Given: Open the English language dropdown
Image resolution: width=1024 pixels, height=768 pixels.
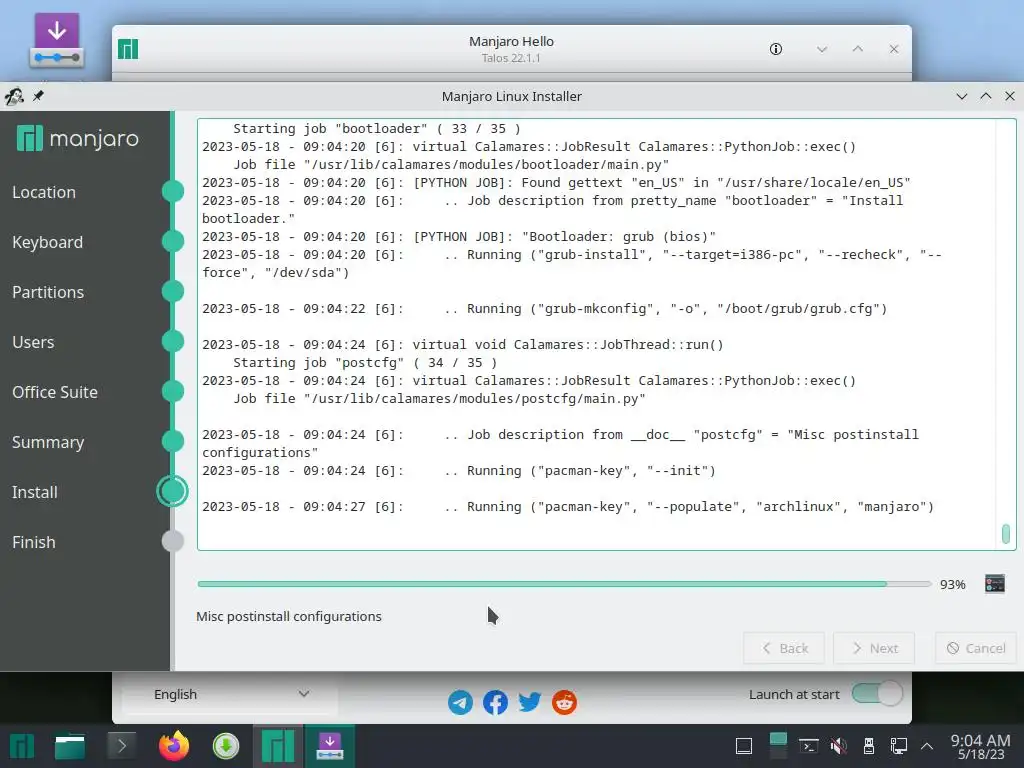Looking at the screenshot, I should pos(230,694).
